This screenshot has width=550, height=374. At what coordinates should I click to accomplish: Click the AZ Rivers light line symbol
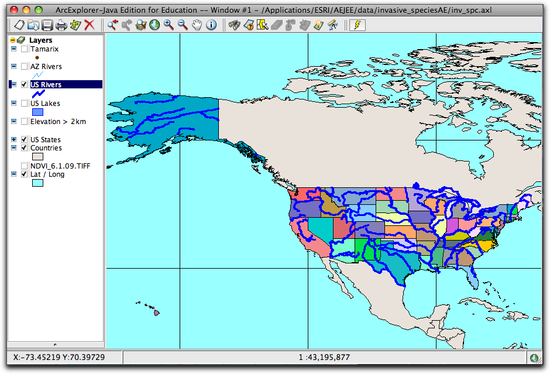tap(38, 75)
